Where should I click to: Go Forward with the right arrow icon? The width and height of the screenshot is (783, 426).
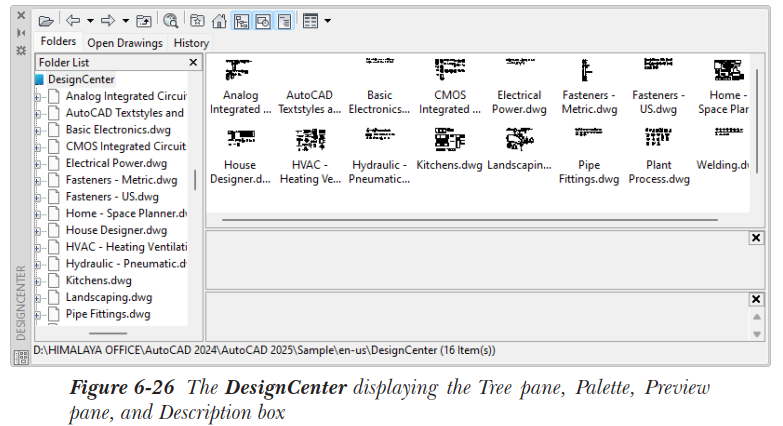pos(108,20)
